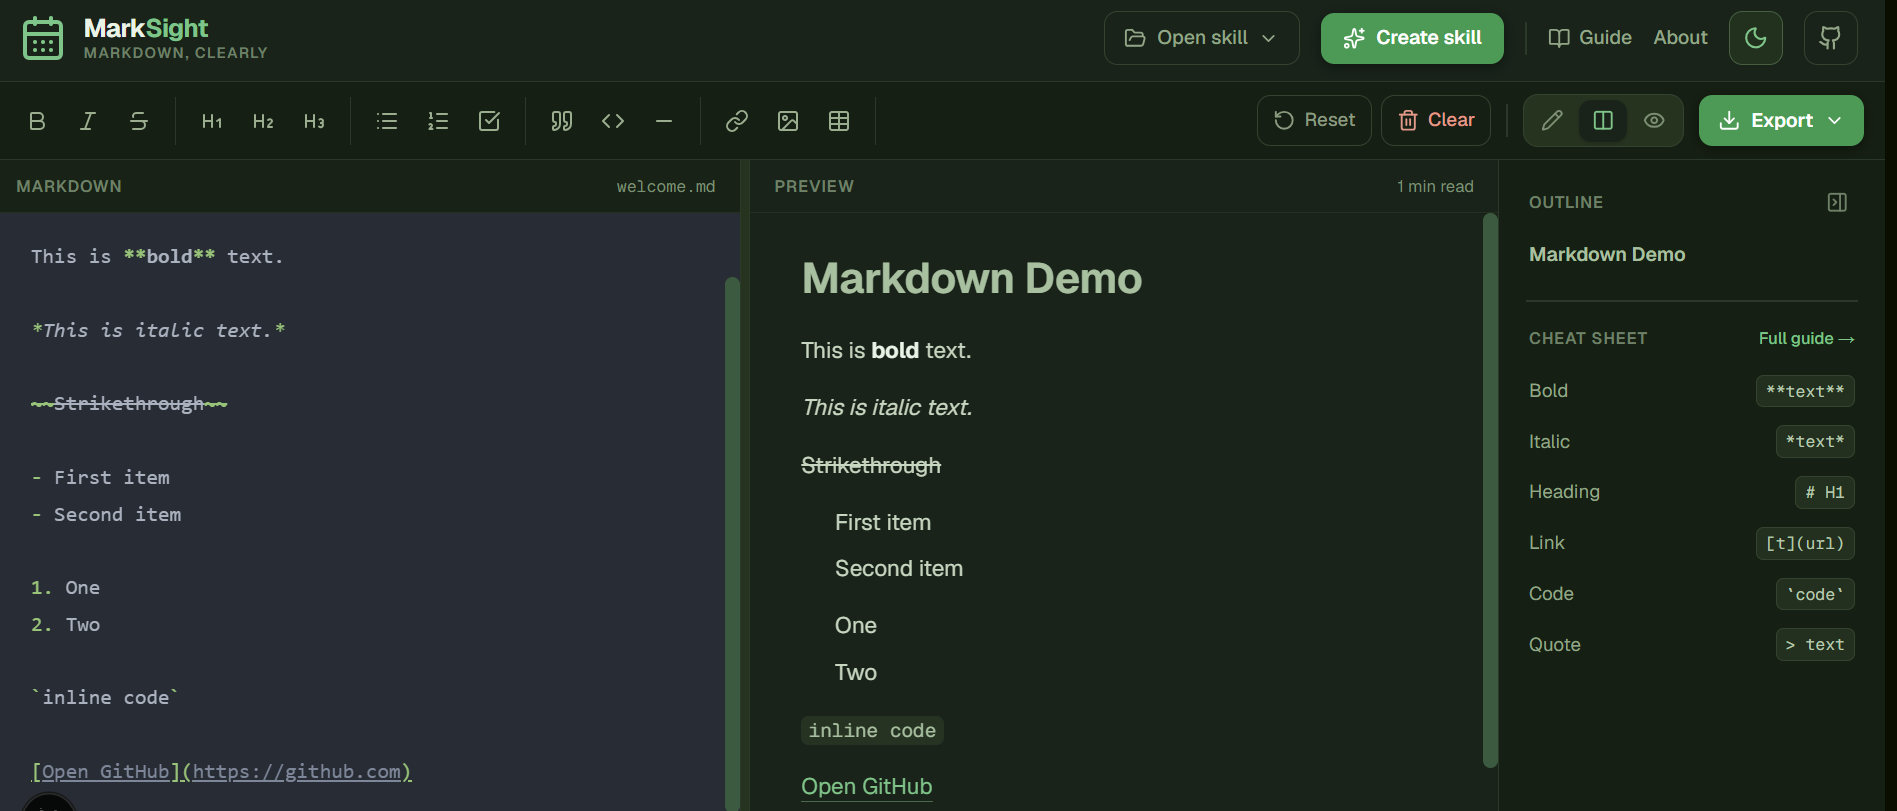Insert a task checklist item
The height and width of the screenshot is (811, 1897).
point(489,121)
